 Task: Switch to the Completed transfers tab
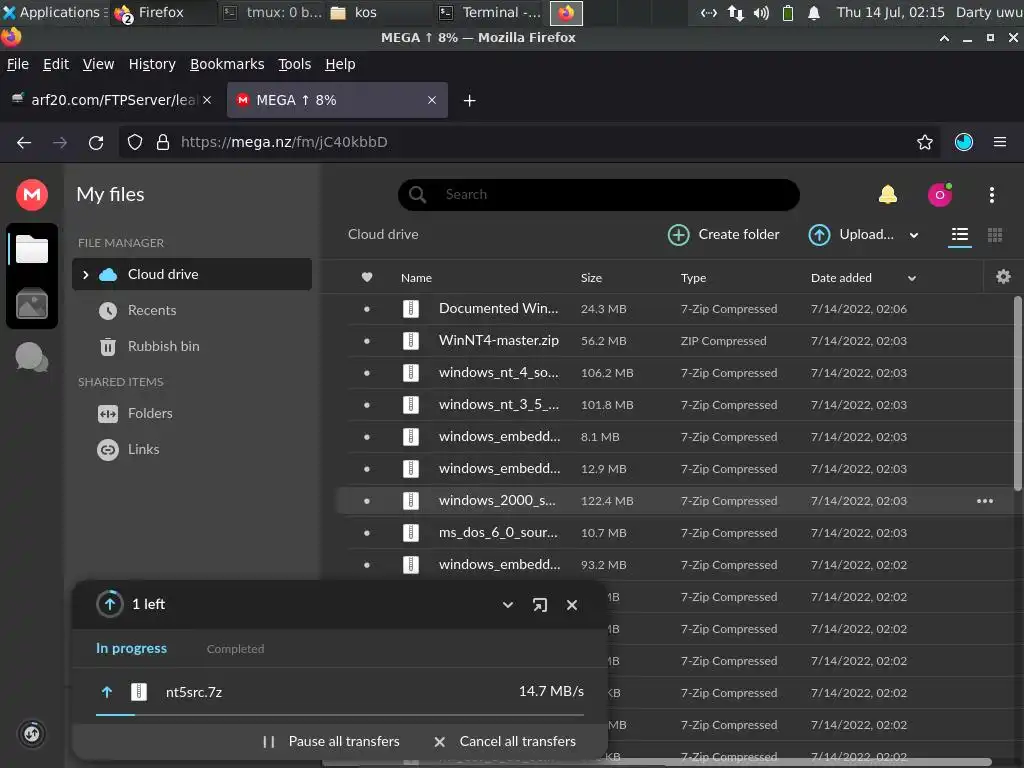pos(235,648)
